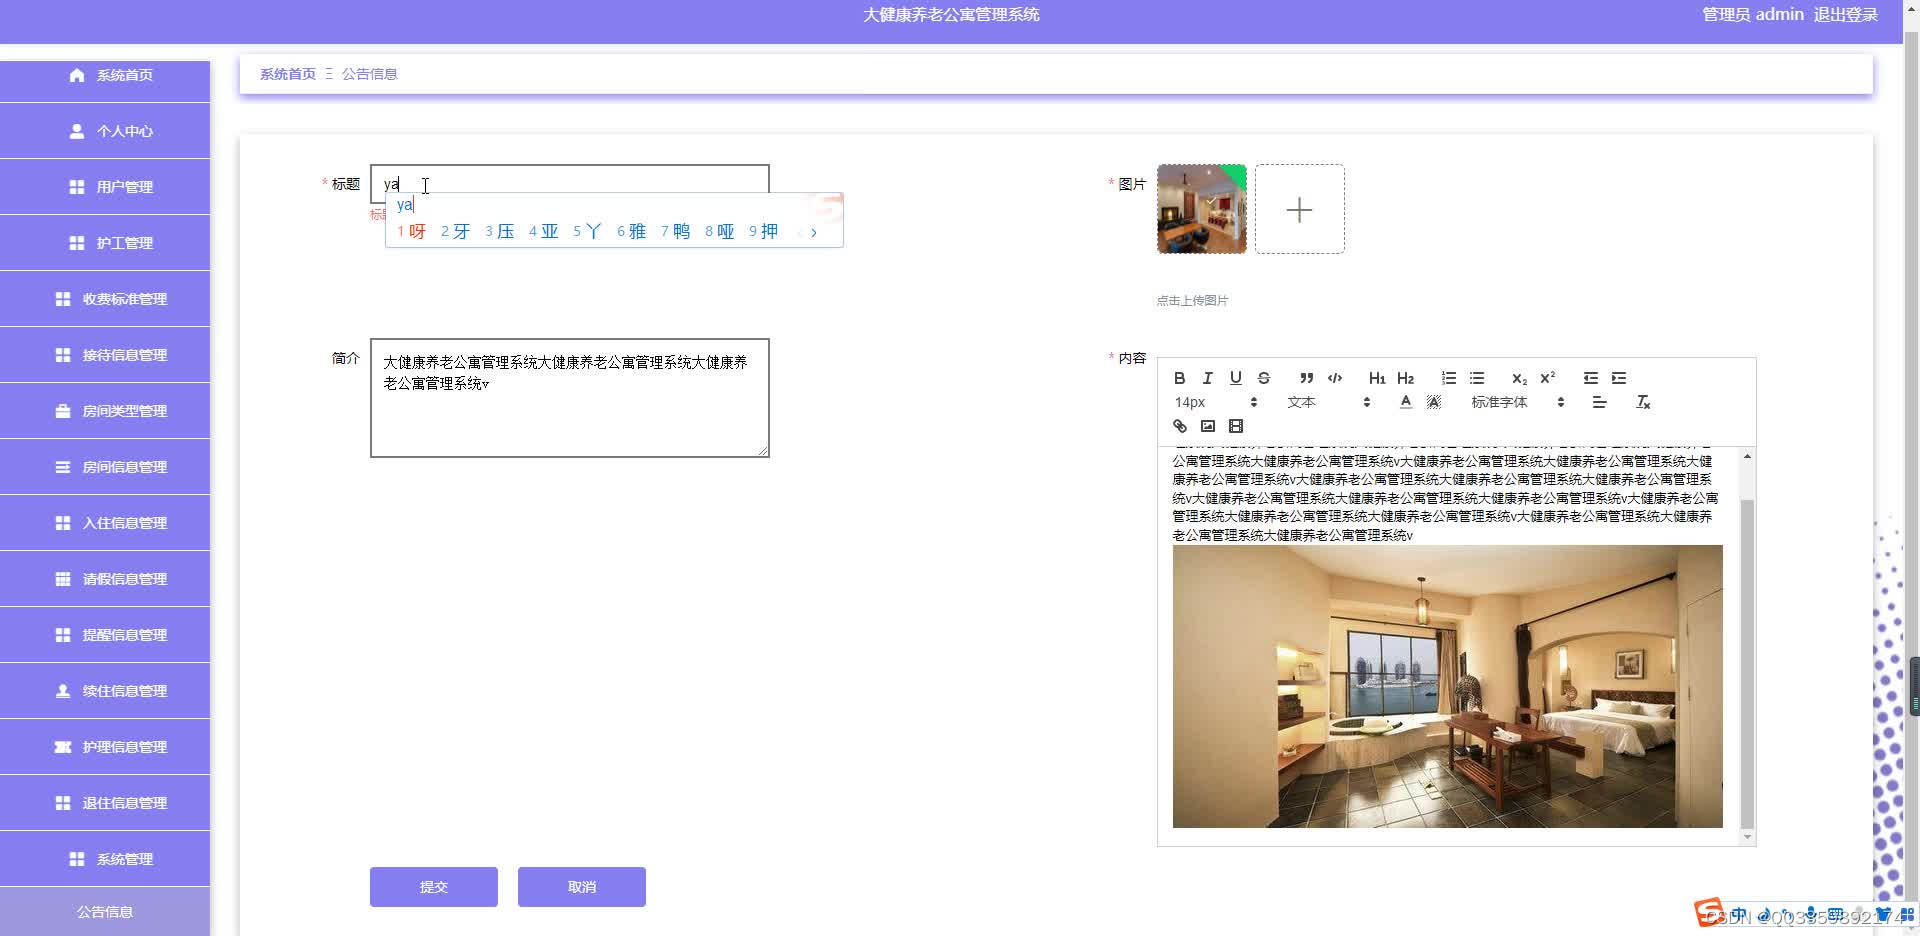Viewport: 1920px width, 936px height.
Task: Create a numbered list
Action: 1448,378
